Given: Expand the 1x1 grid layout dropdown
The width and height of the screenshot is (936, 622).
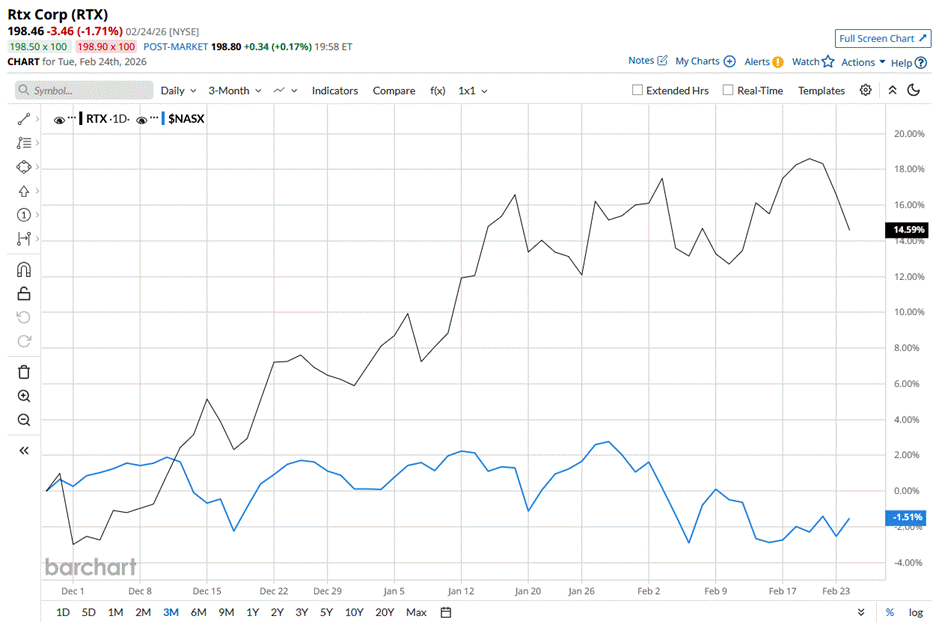Looking at the screenshot, I should [472, 90].
